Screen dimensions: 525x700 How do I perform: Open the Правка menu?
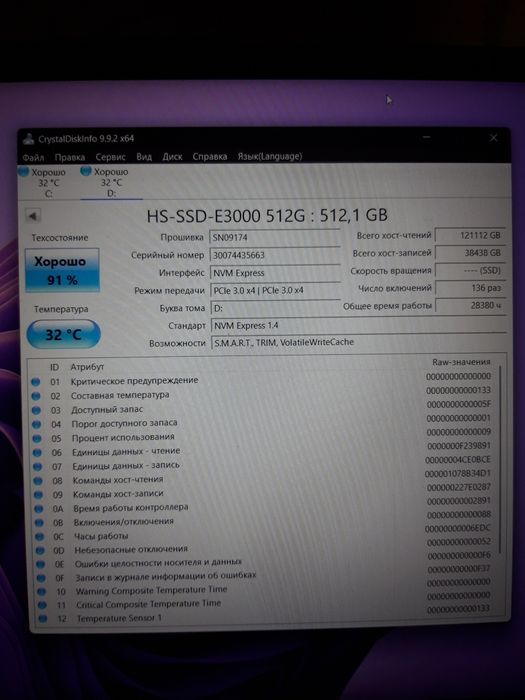tap(70, 157)
